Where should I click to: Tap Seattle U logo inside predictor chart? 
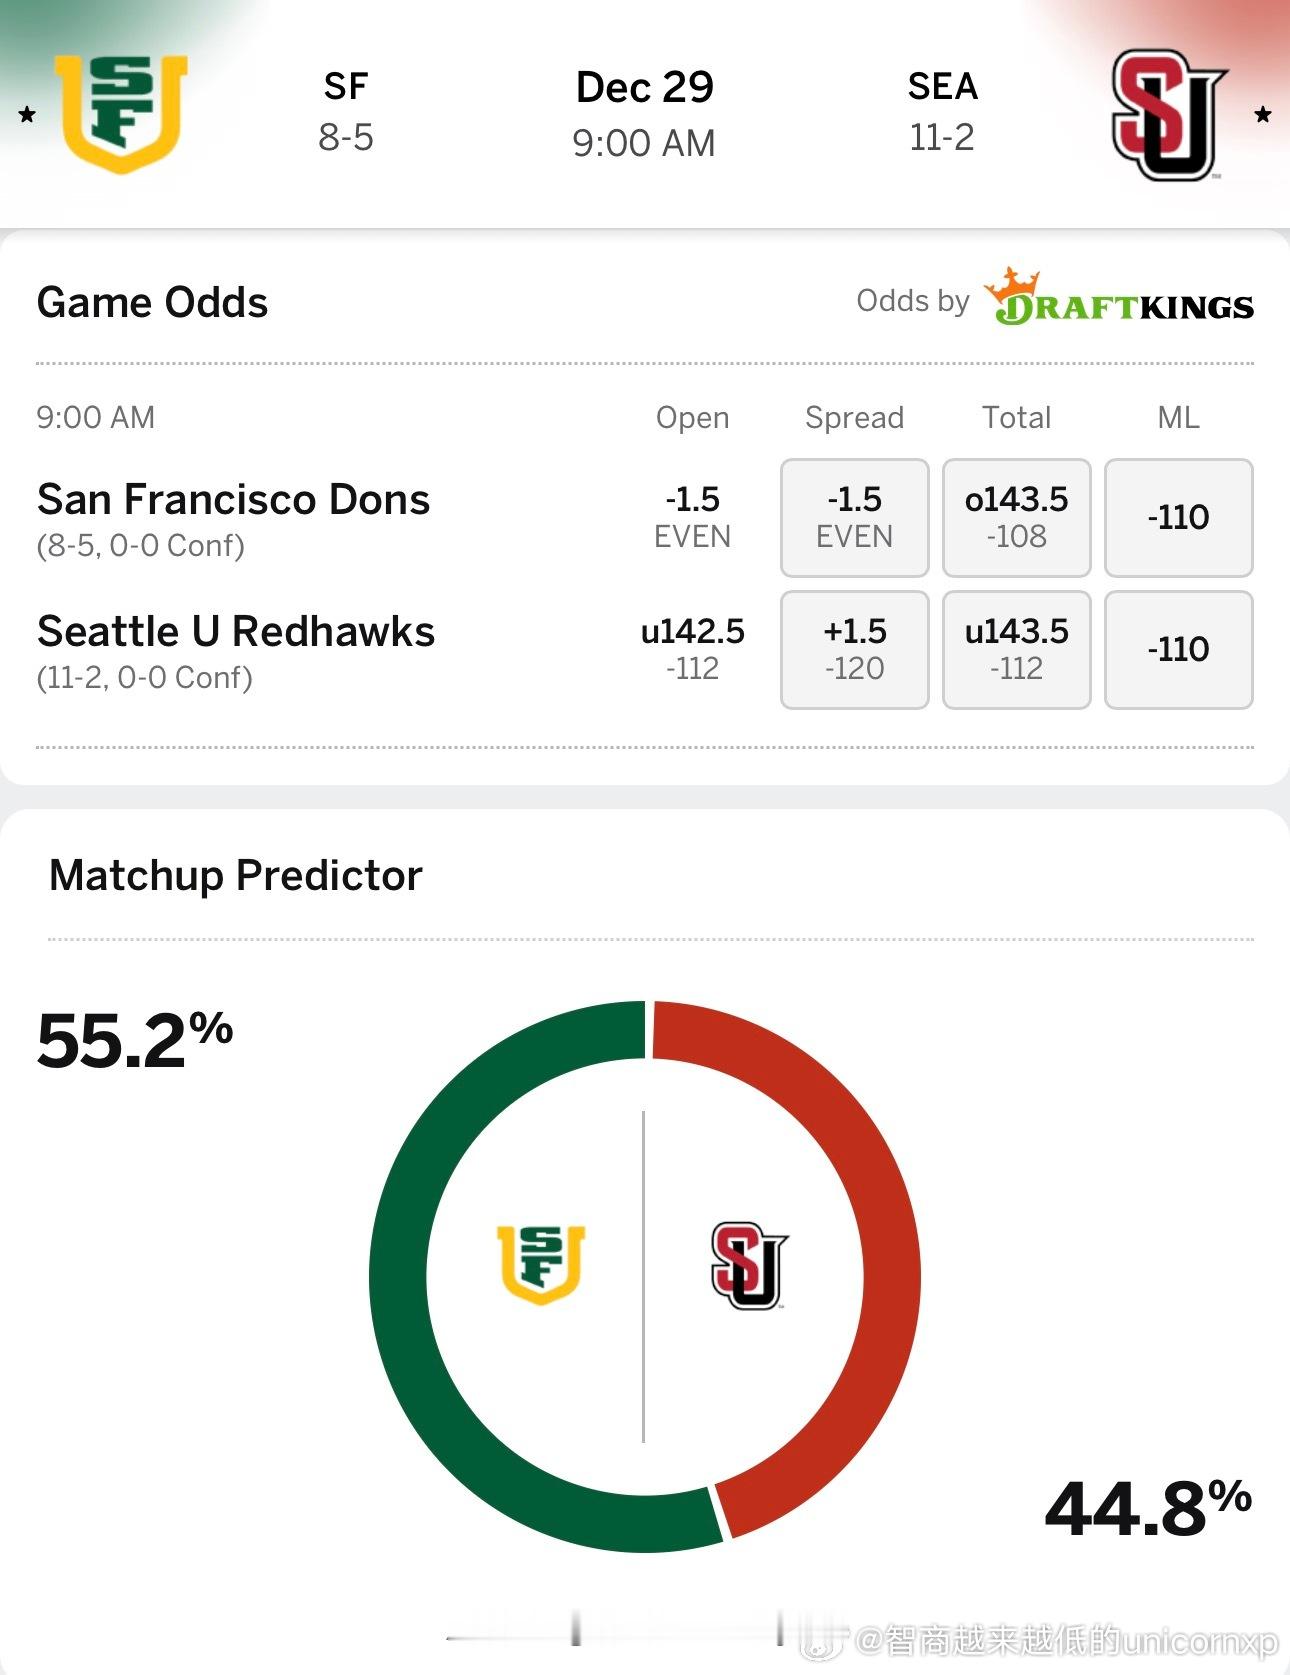749,1265
